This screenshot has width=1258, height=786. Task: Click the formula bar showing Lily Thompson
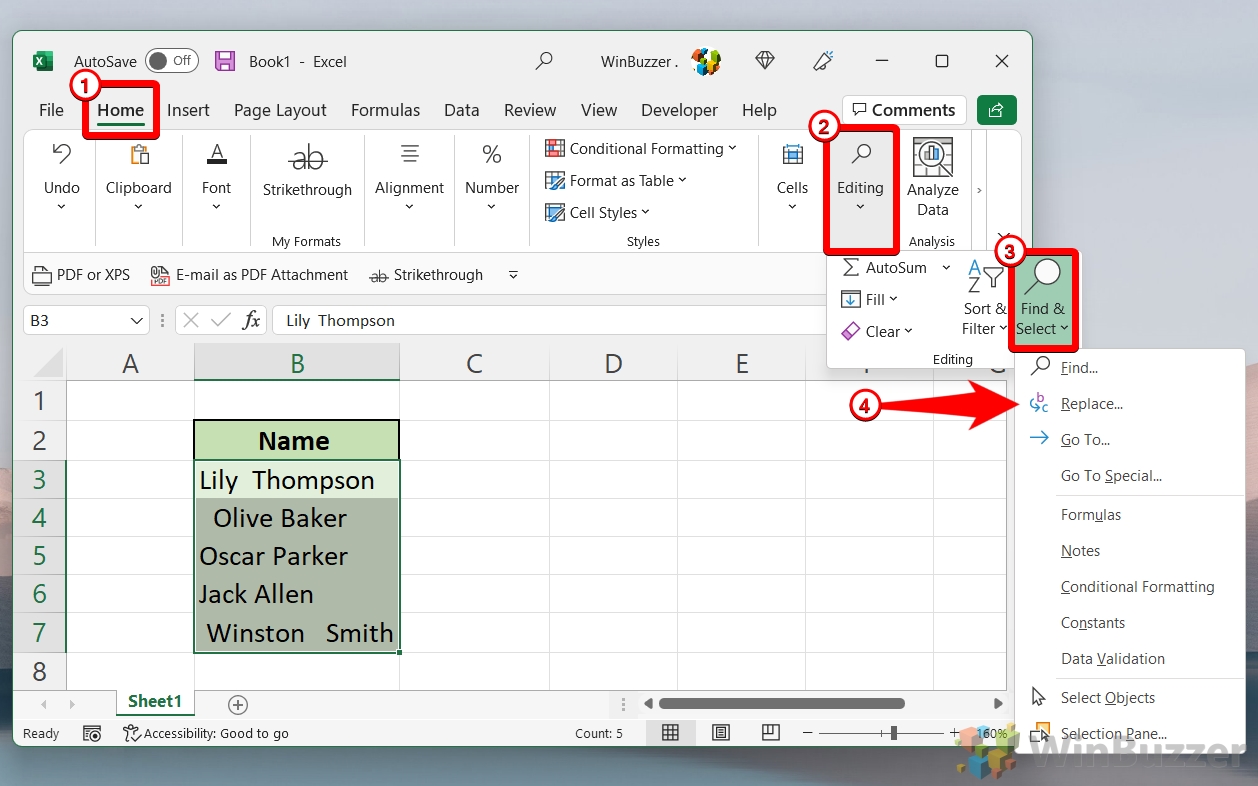tap(548, 321)
